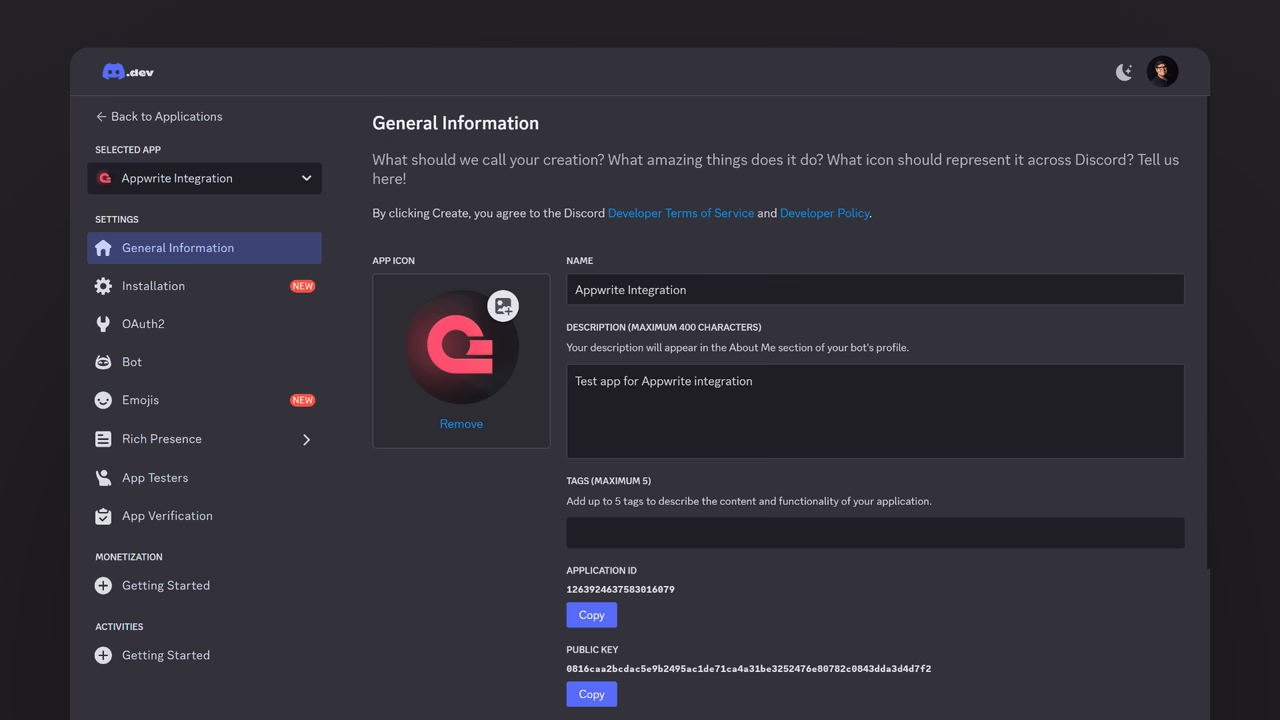Screen dimensions: 1280x720
Task: Open Developer Terms of Service link
Action: click(x=681, y=213)
